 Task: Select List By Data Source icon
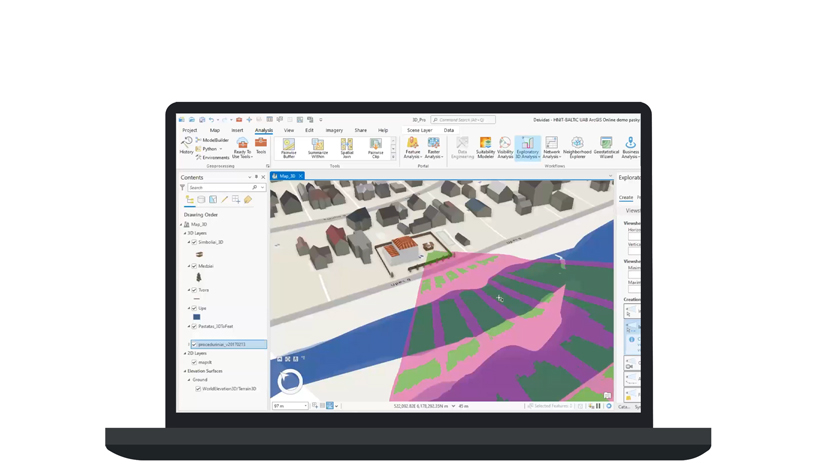coord(201,200)
